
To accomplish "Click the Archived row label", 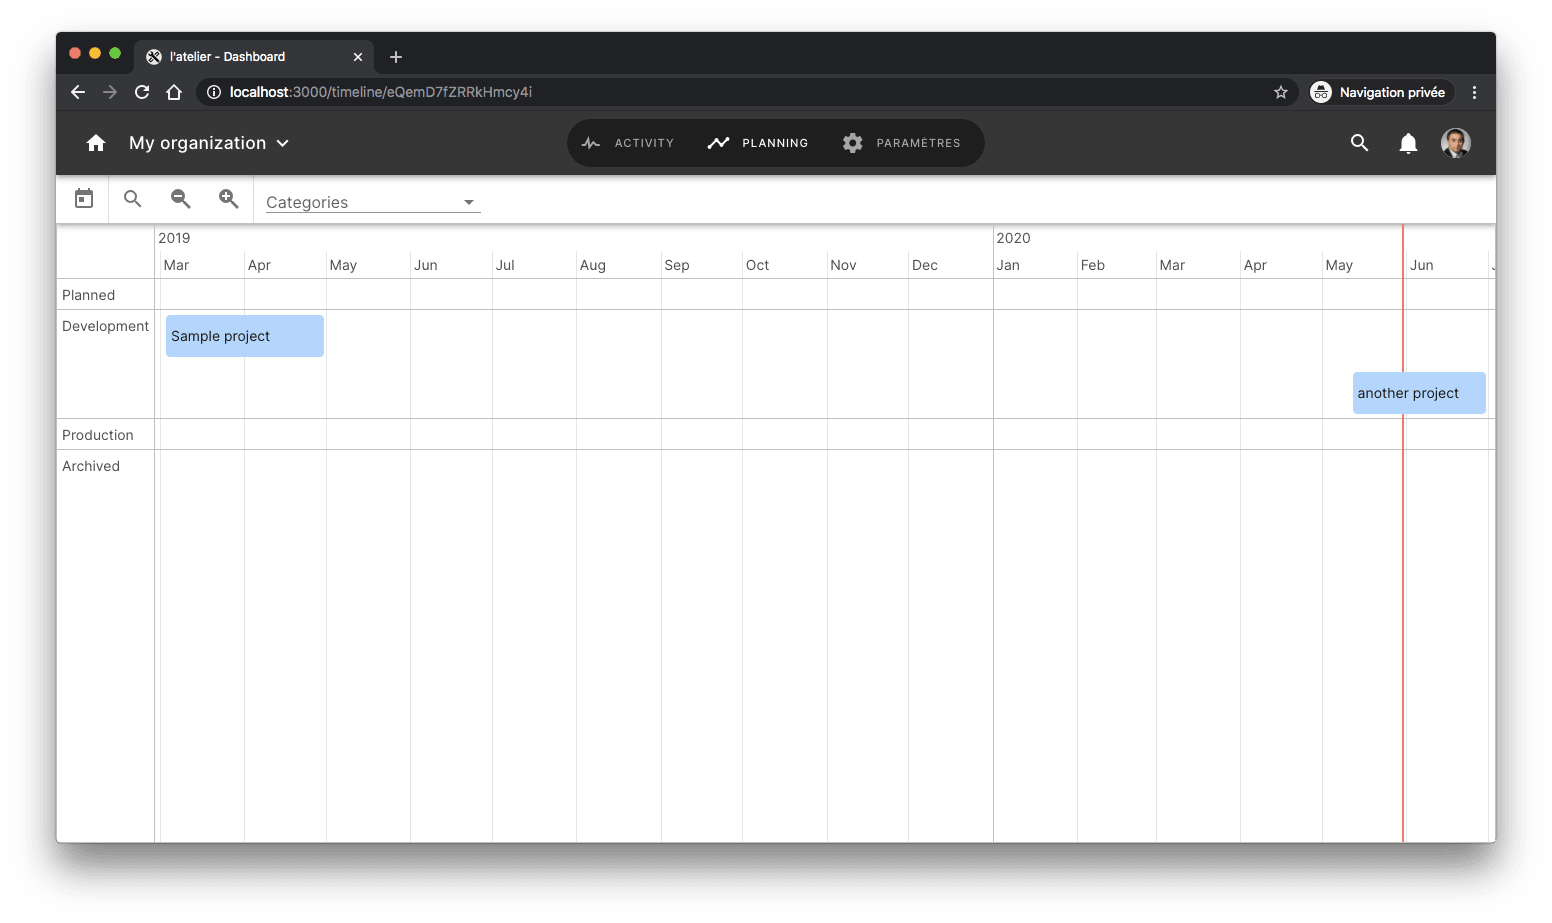I will click(x=90, y=466).
